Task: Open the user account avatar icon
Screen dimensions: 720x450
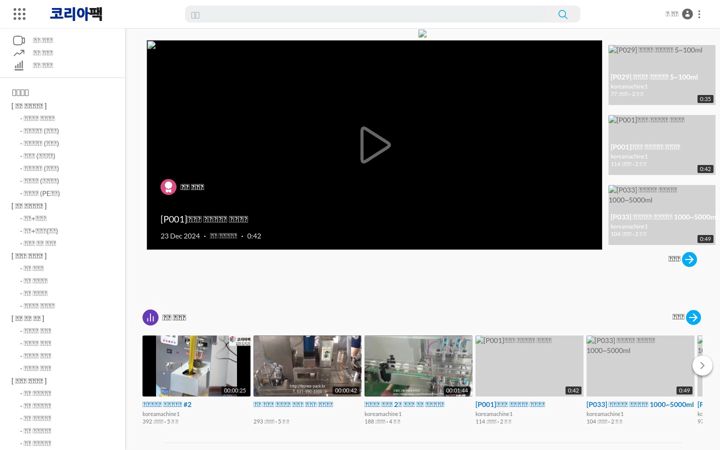Action: 687,14
